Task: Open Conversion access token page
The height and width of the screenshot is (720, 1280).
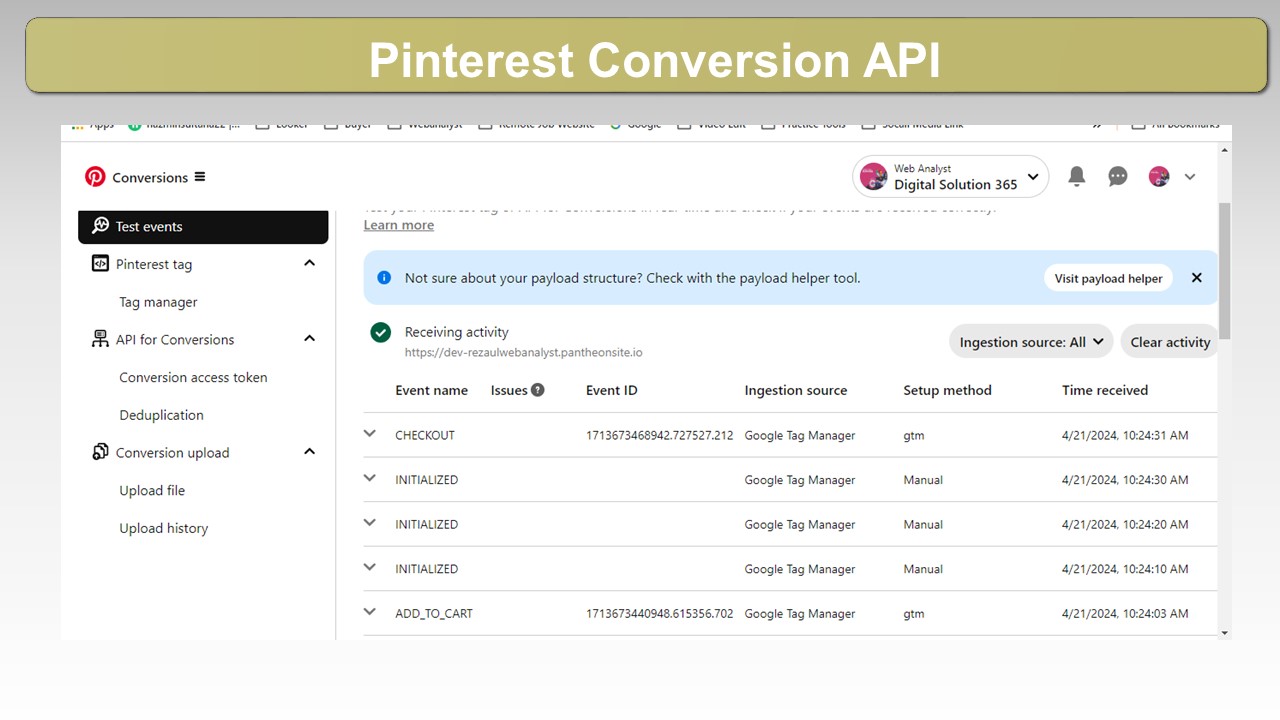Action: pos(193,377)
